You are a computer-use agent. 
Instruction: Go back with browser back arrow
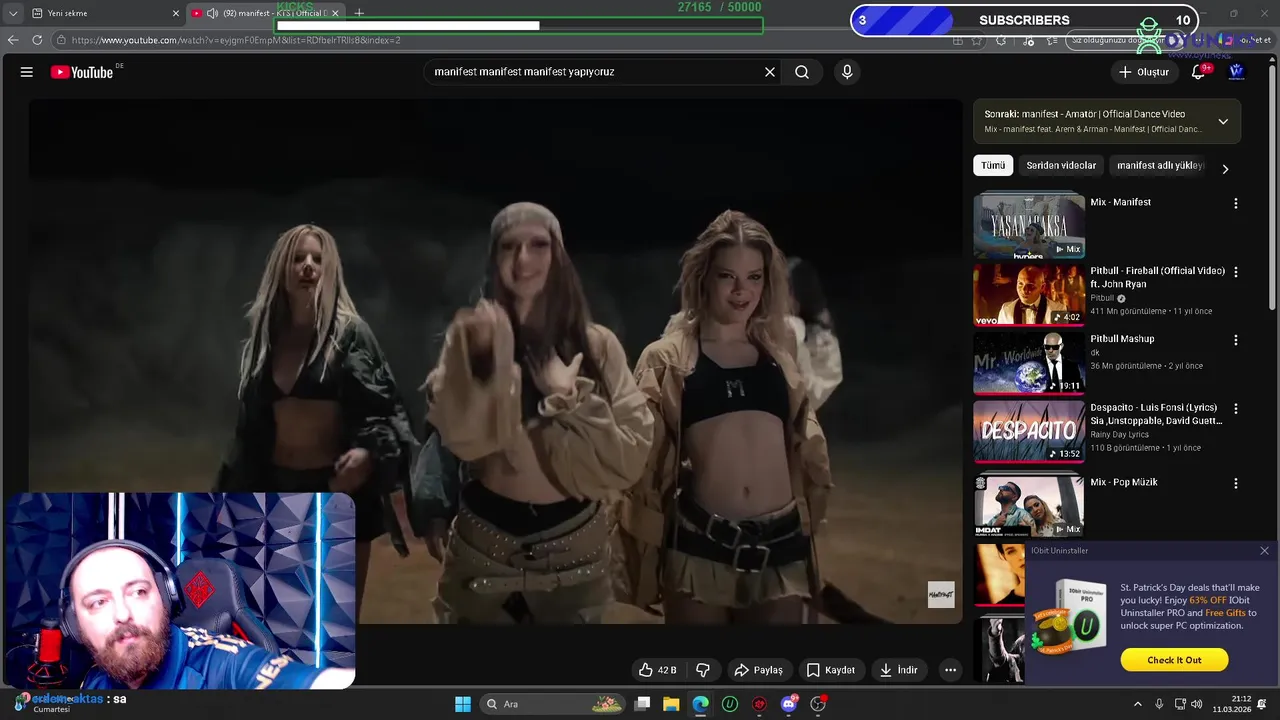coord(13,40)
